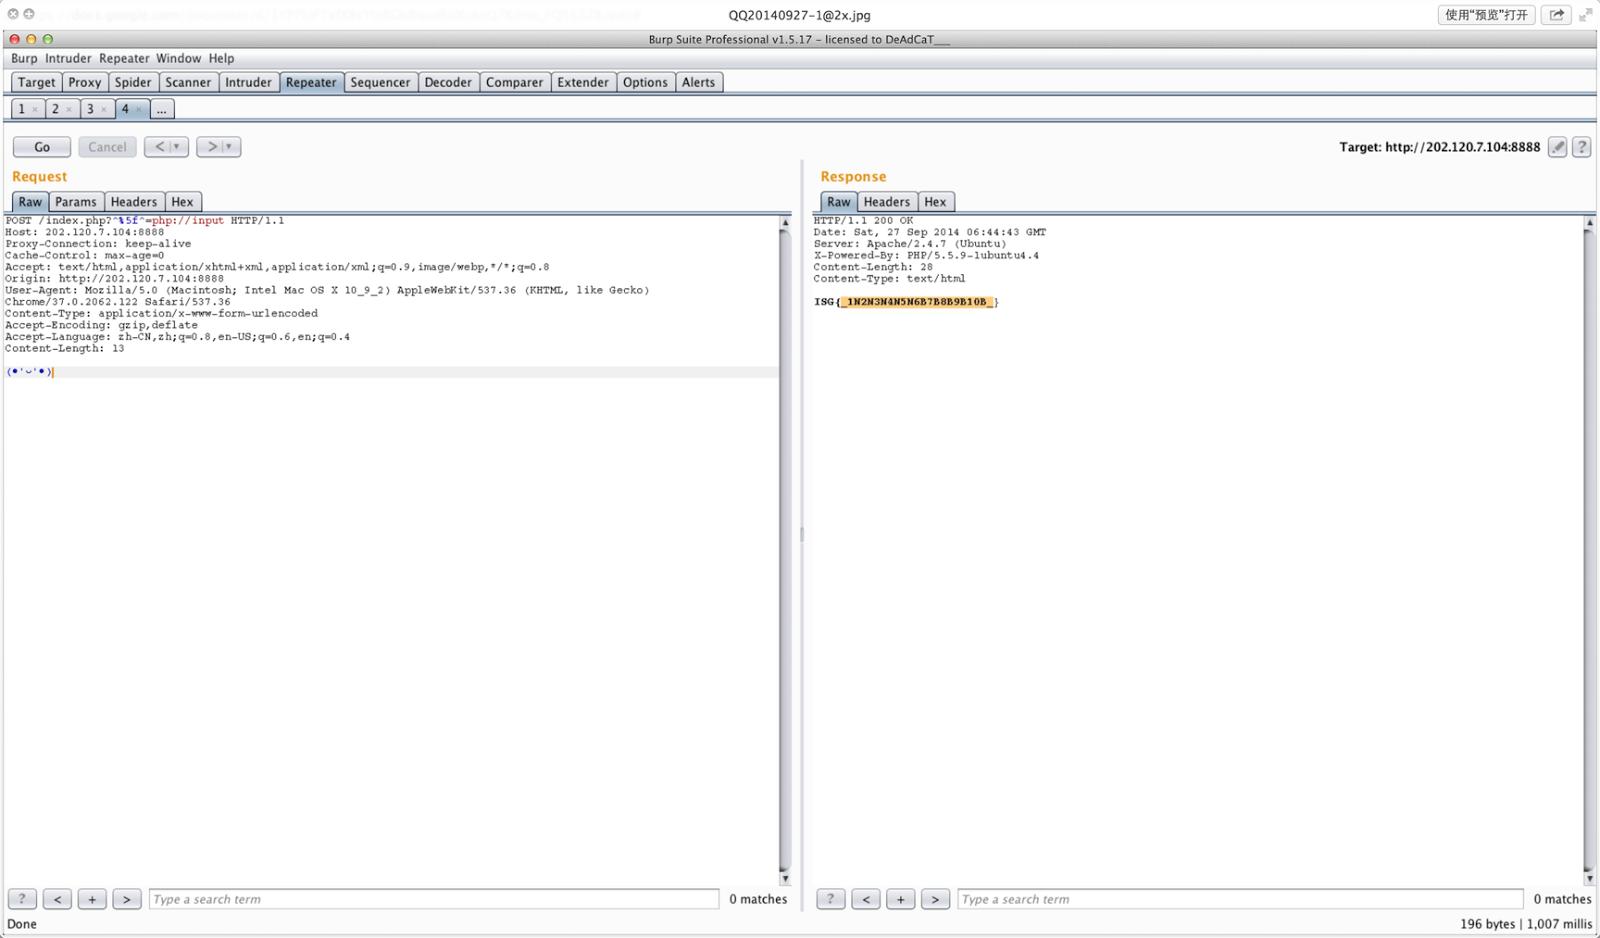Add new Repeater tab with ellipsis
1600x938 pixels.
(161, 109)
